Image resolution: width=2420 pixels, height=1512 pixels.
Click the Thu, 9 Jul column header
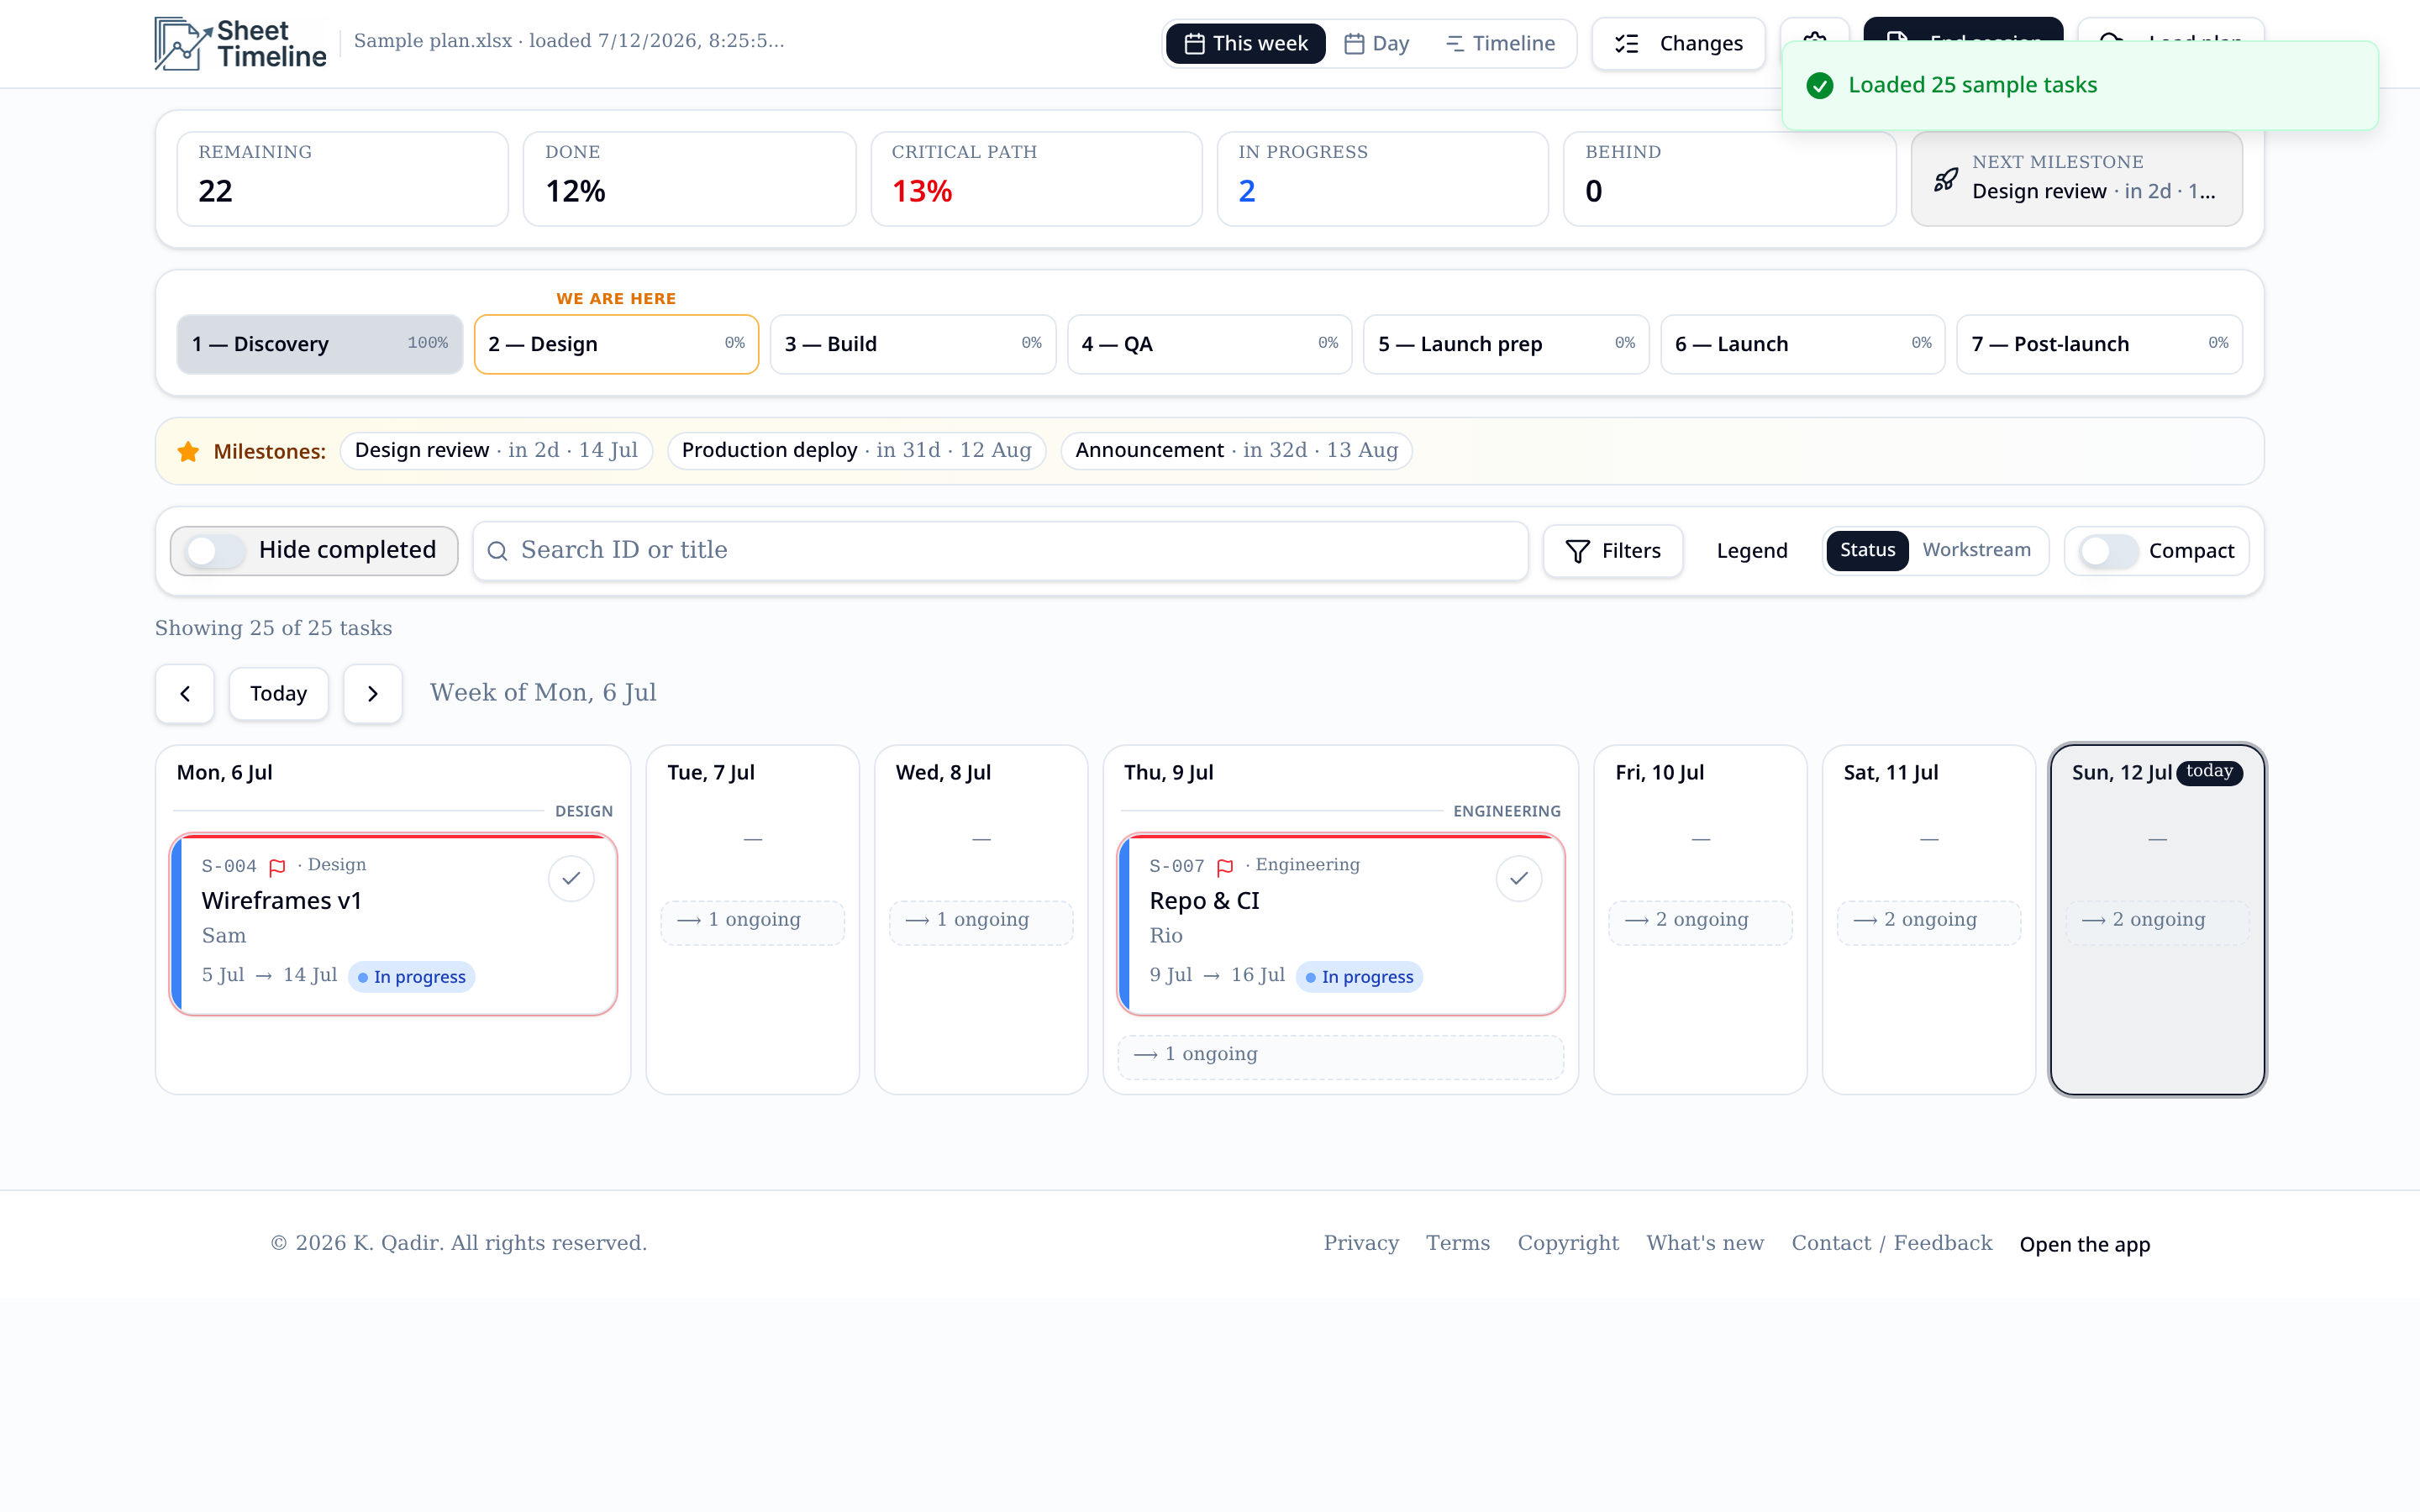(1168, 772)
